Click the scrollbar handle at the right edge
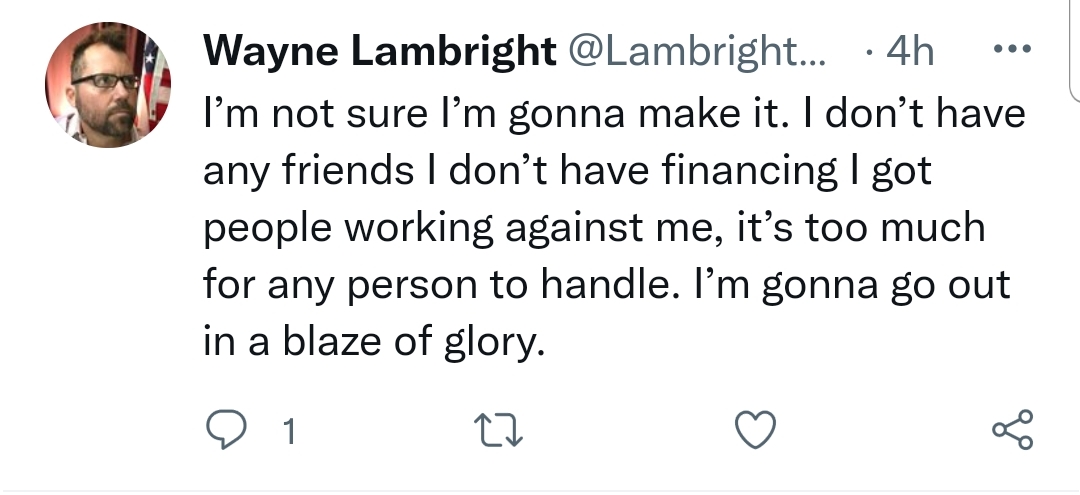The width and height of the screenshot is (1080, 495). 1073,50
